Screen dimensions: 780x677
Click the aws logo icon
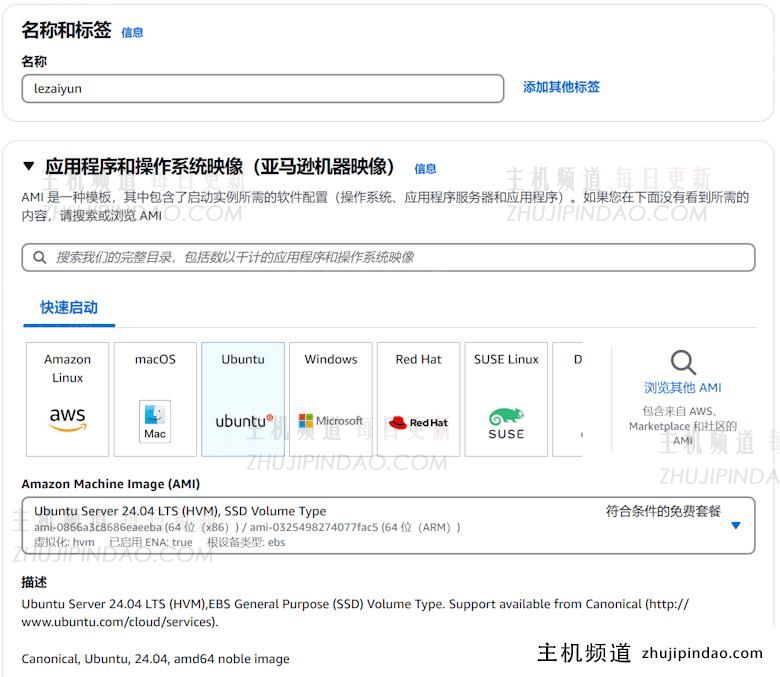coord(68,418)
